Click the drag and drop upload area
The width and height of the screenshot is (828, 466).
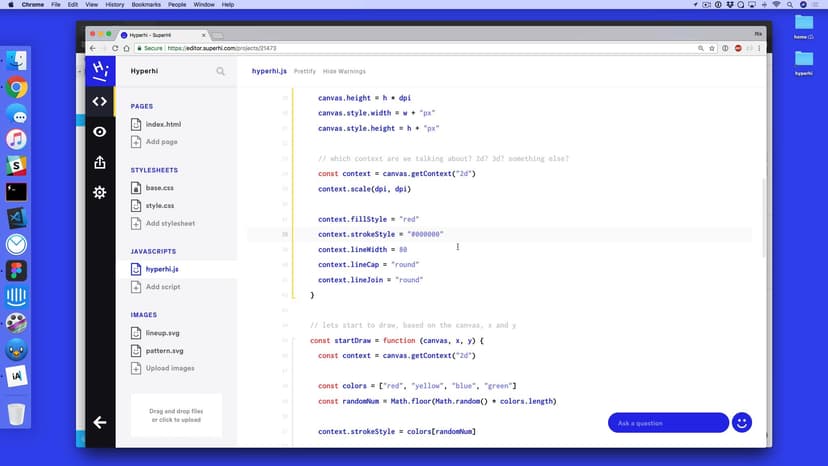click(177, 416)
